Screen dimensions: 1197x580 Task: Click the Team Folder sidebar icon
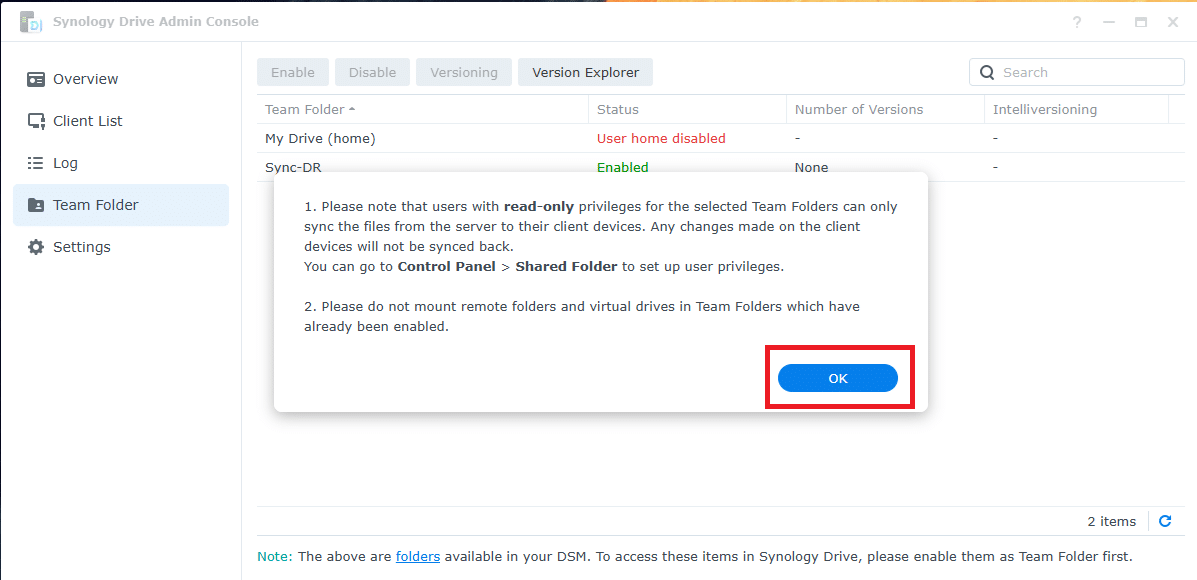[36, 205]
